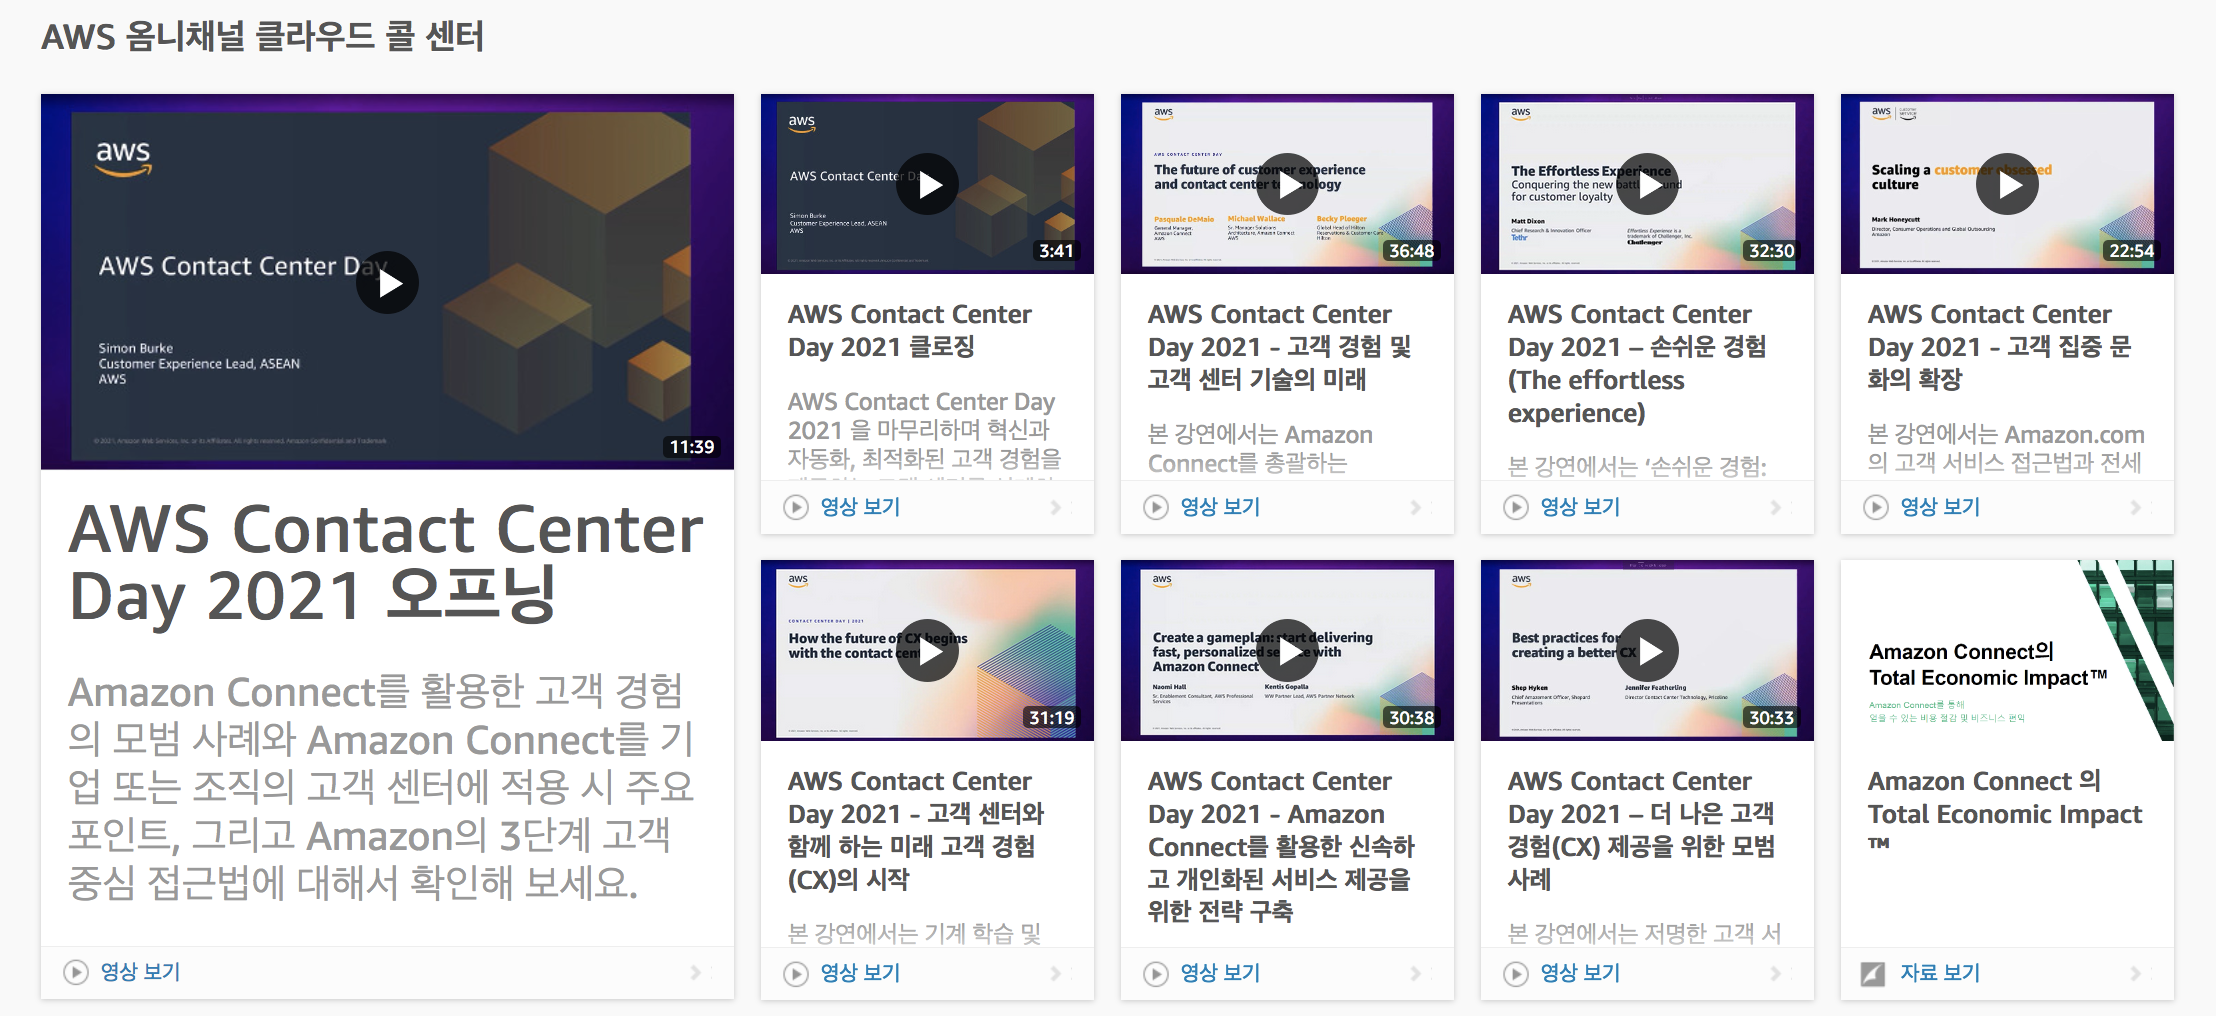
Task: Click the title containing '(The effortless experience)'
Action: 1637,364
